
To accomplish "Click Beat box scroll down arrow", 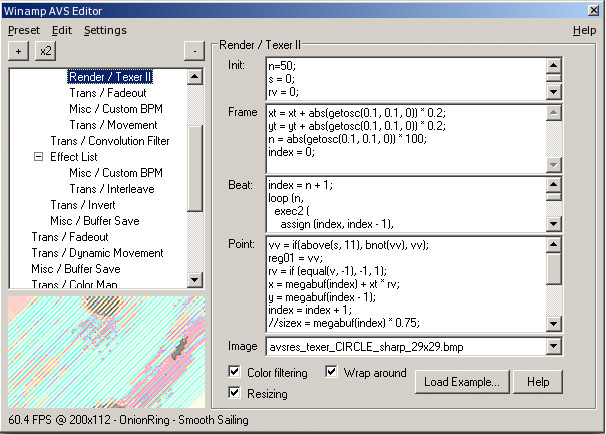I will pos(553,224).
